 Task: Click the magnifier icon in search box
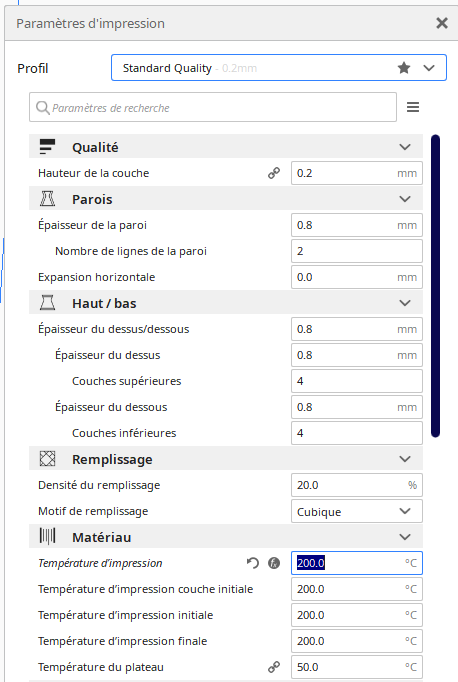click(43, 107)
